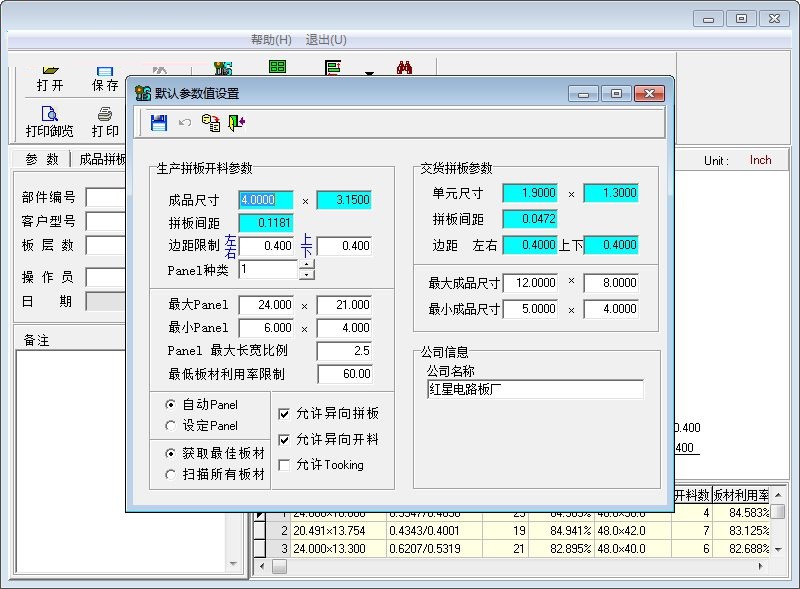Click the black dropdown arrow on the top toolbar

(368, 72)
